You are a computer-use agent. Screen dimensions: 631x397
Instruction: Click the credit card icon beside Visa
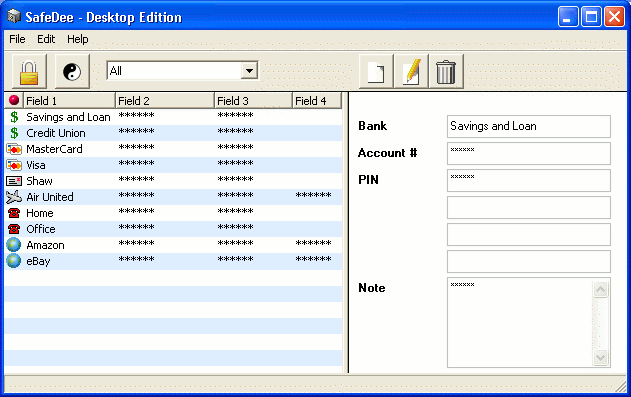14,165
